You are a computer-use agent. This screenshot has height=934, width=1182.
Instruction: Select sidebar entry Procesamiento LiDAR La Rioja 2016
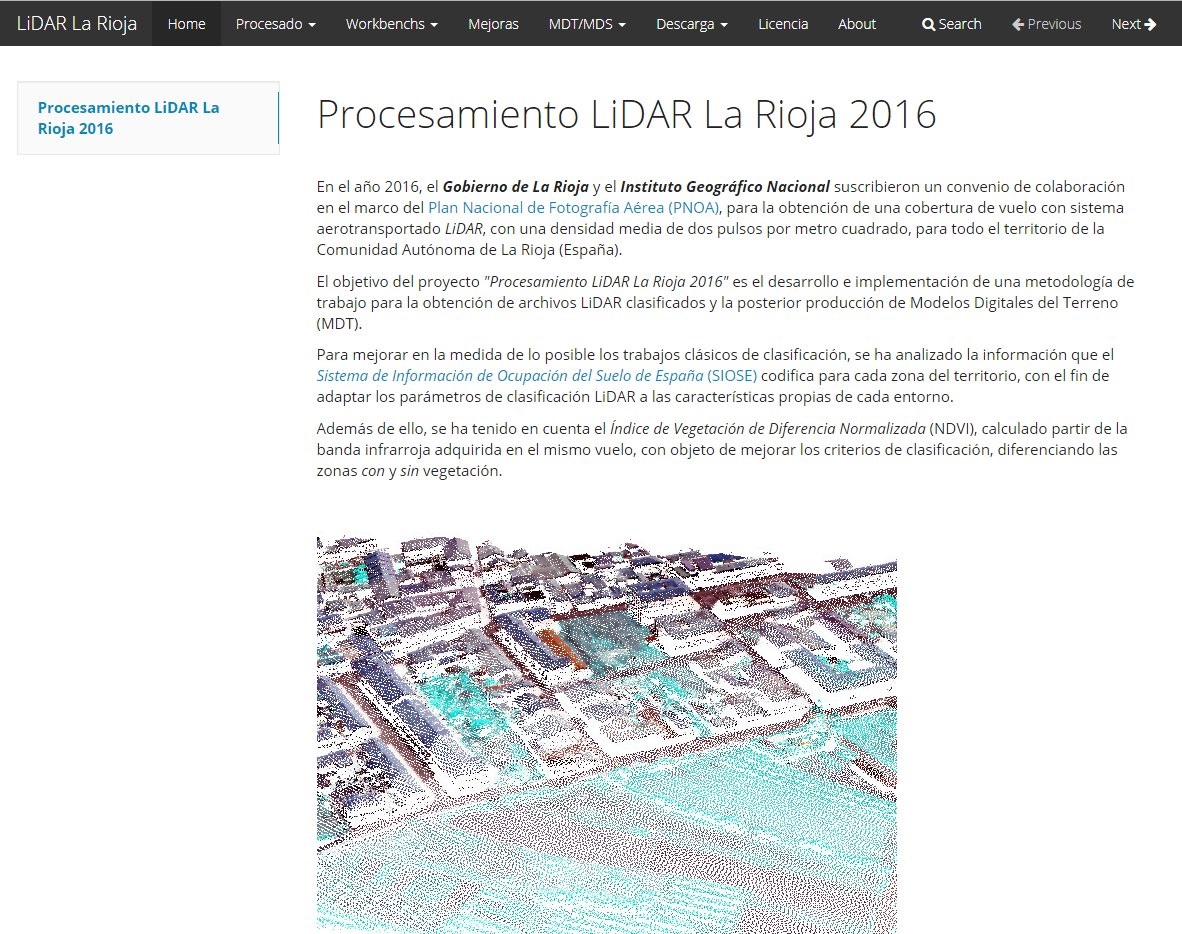point(128,118)
